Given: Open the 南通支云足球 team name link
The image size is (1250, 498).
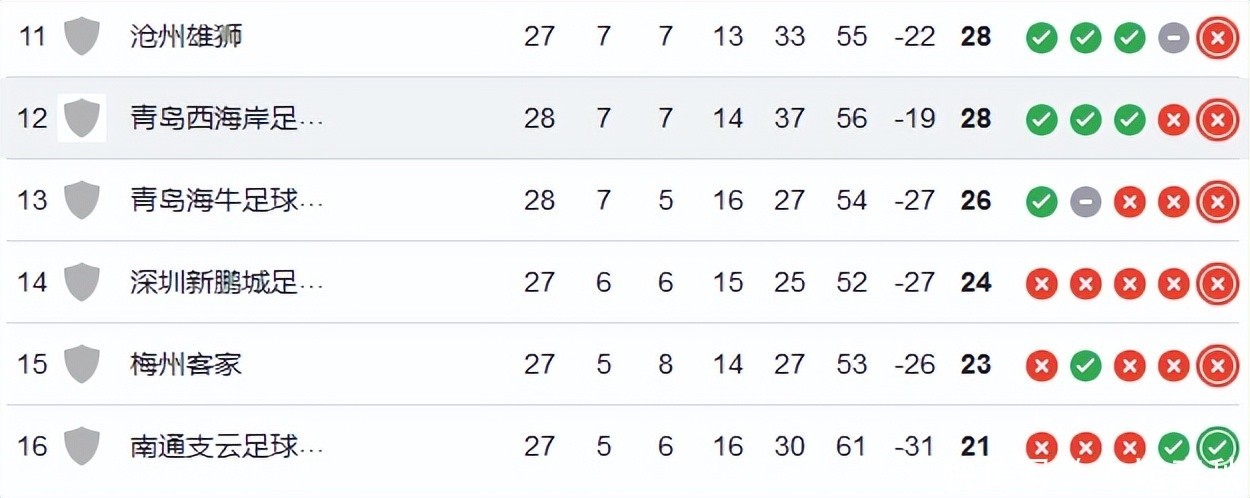Looking at the screenshot, I should tap(227, 446).
